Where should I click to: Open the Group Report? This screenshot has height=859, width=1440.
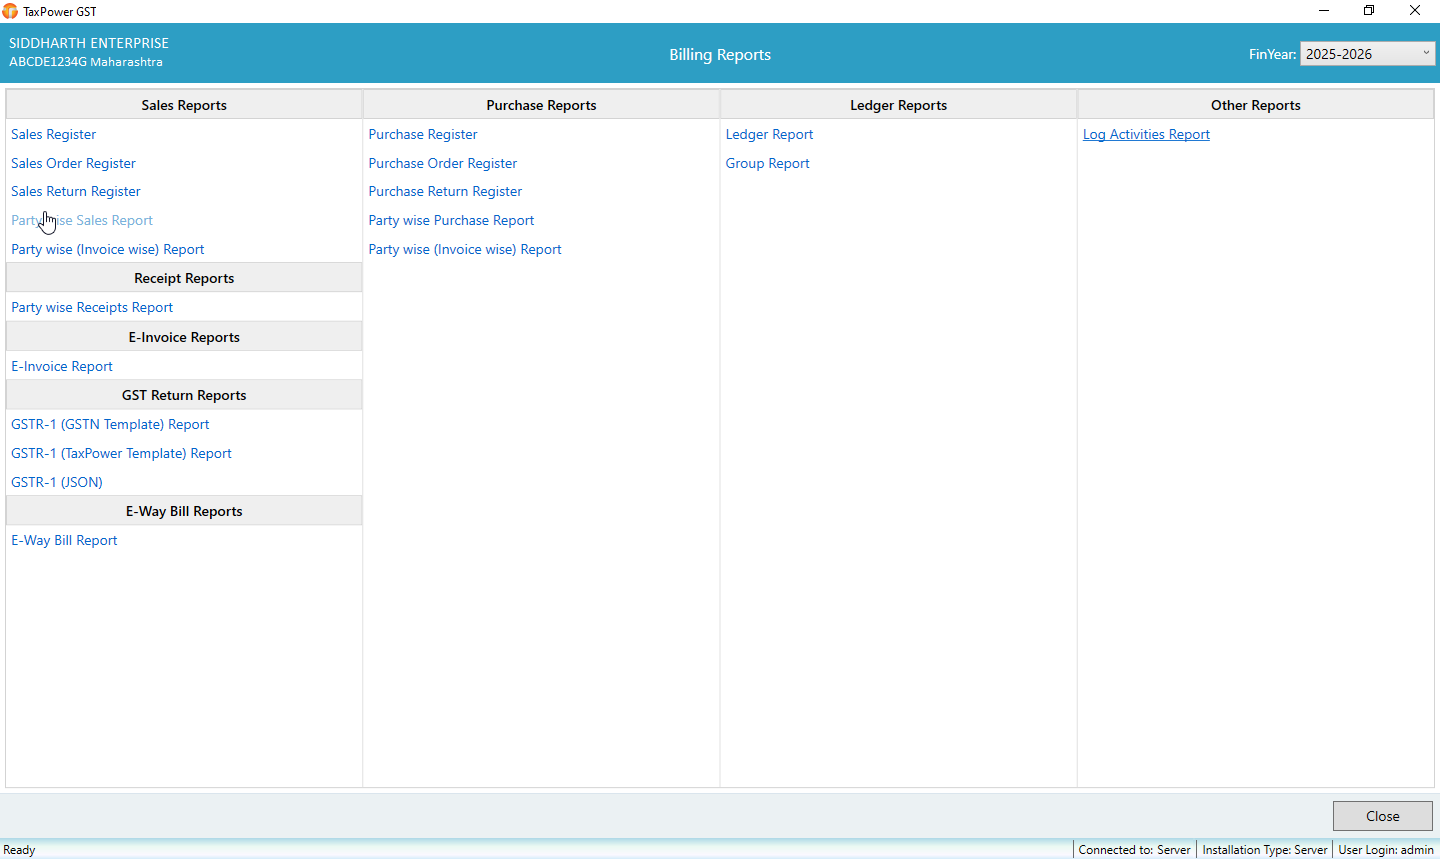tap(767, 163)
